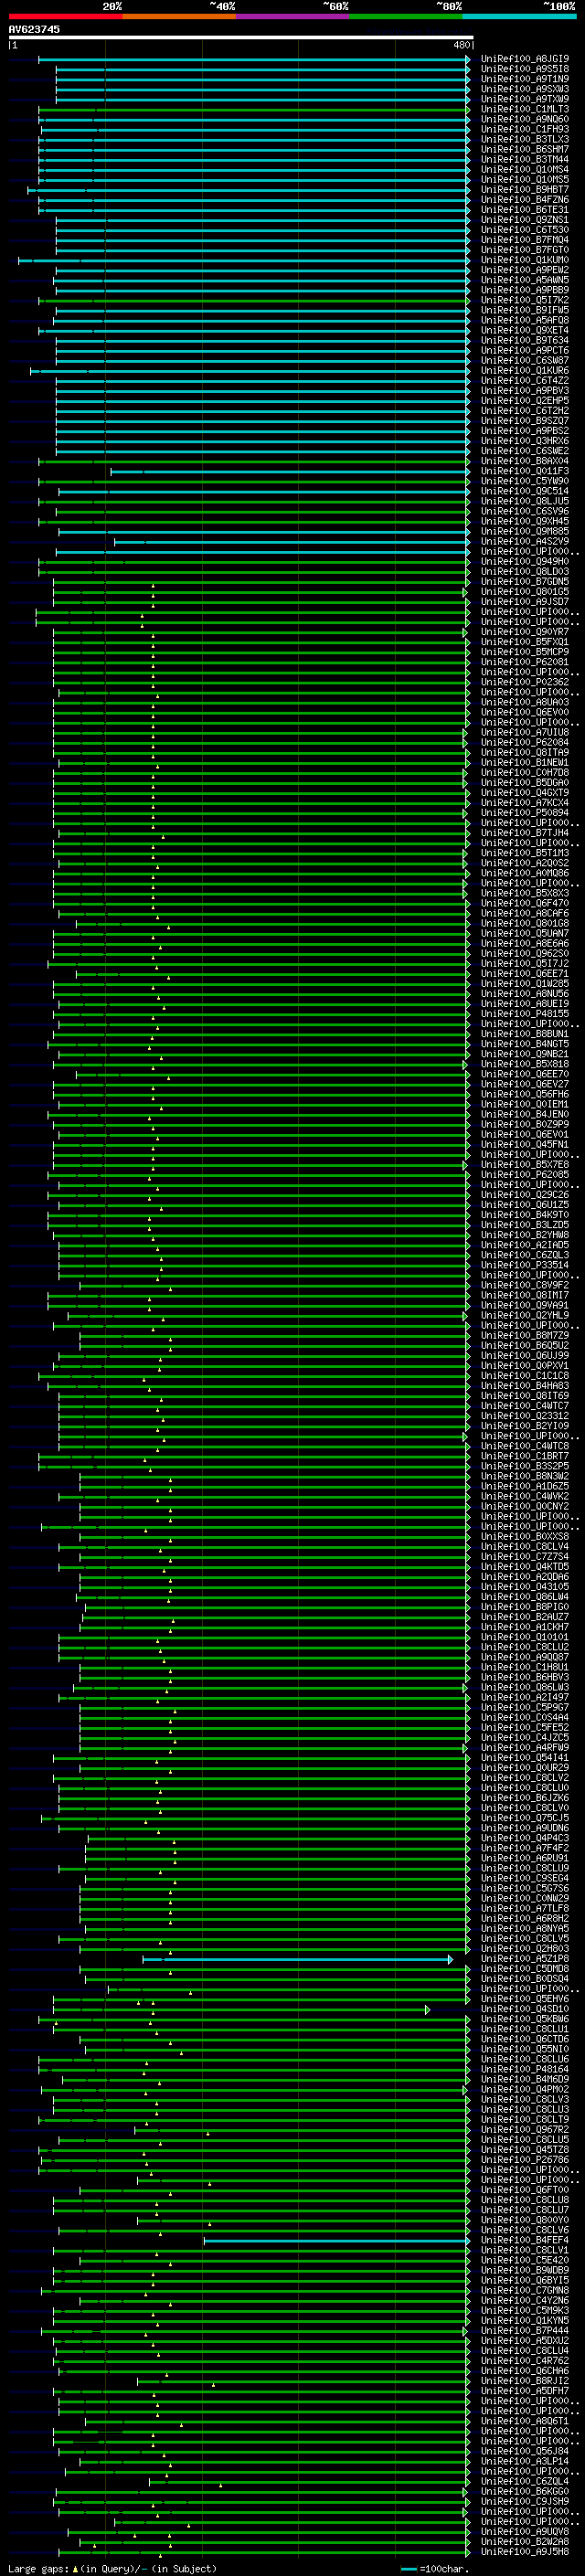
Task: Open hit UniRef100_C1MLT3
Action: click(x=525, y=109)
